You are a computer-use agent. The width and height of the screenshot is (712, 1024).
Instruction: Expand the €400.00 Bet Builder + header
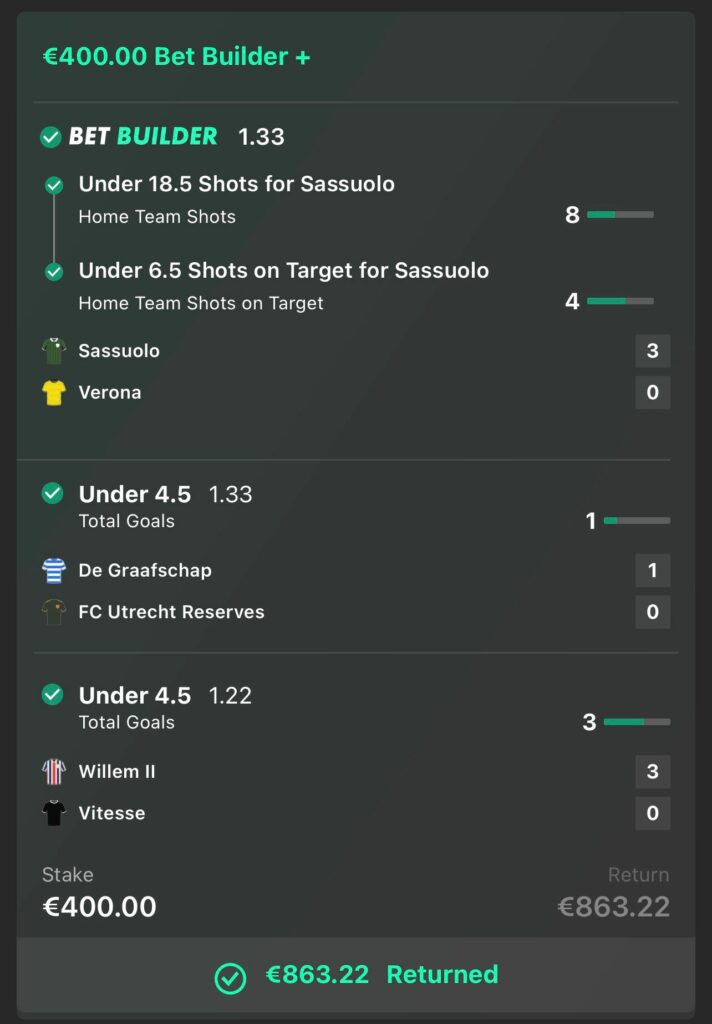[x=176, y=57]
